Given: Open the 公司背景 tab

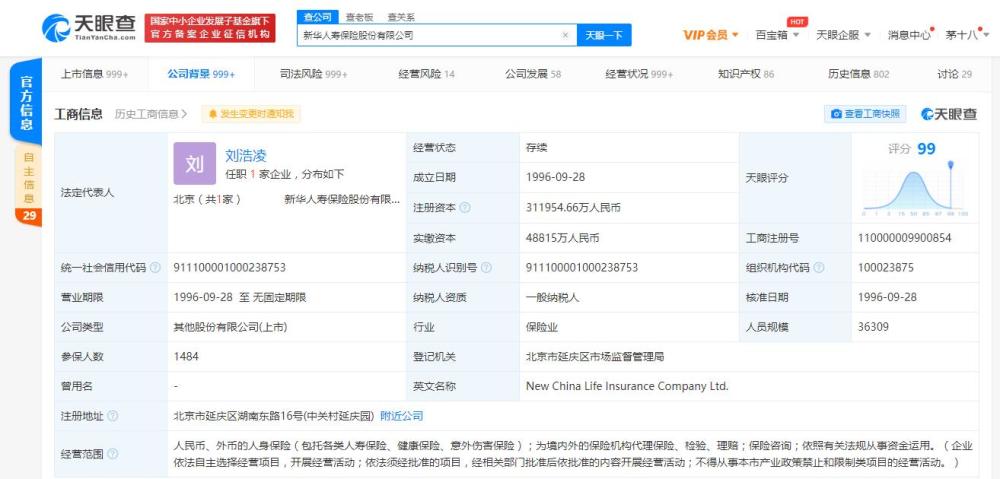Looking at the screenshot, I should click(201, 74).
